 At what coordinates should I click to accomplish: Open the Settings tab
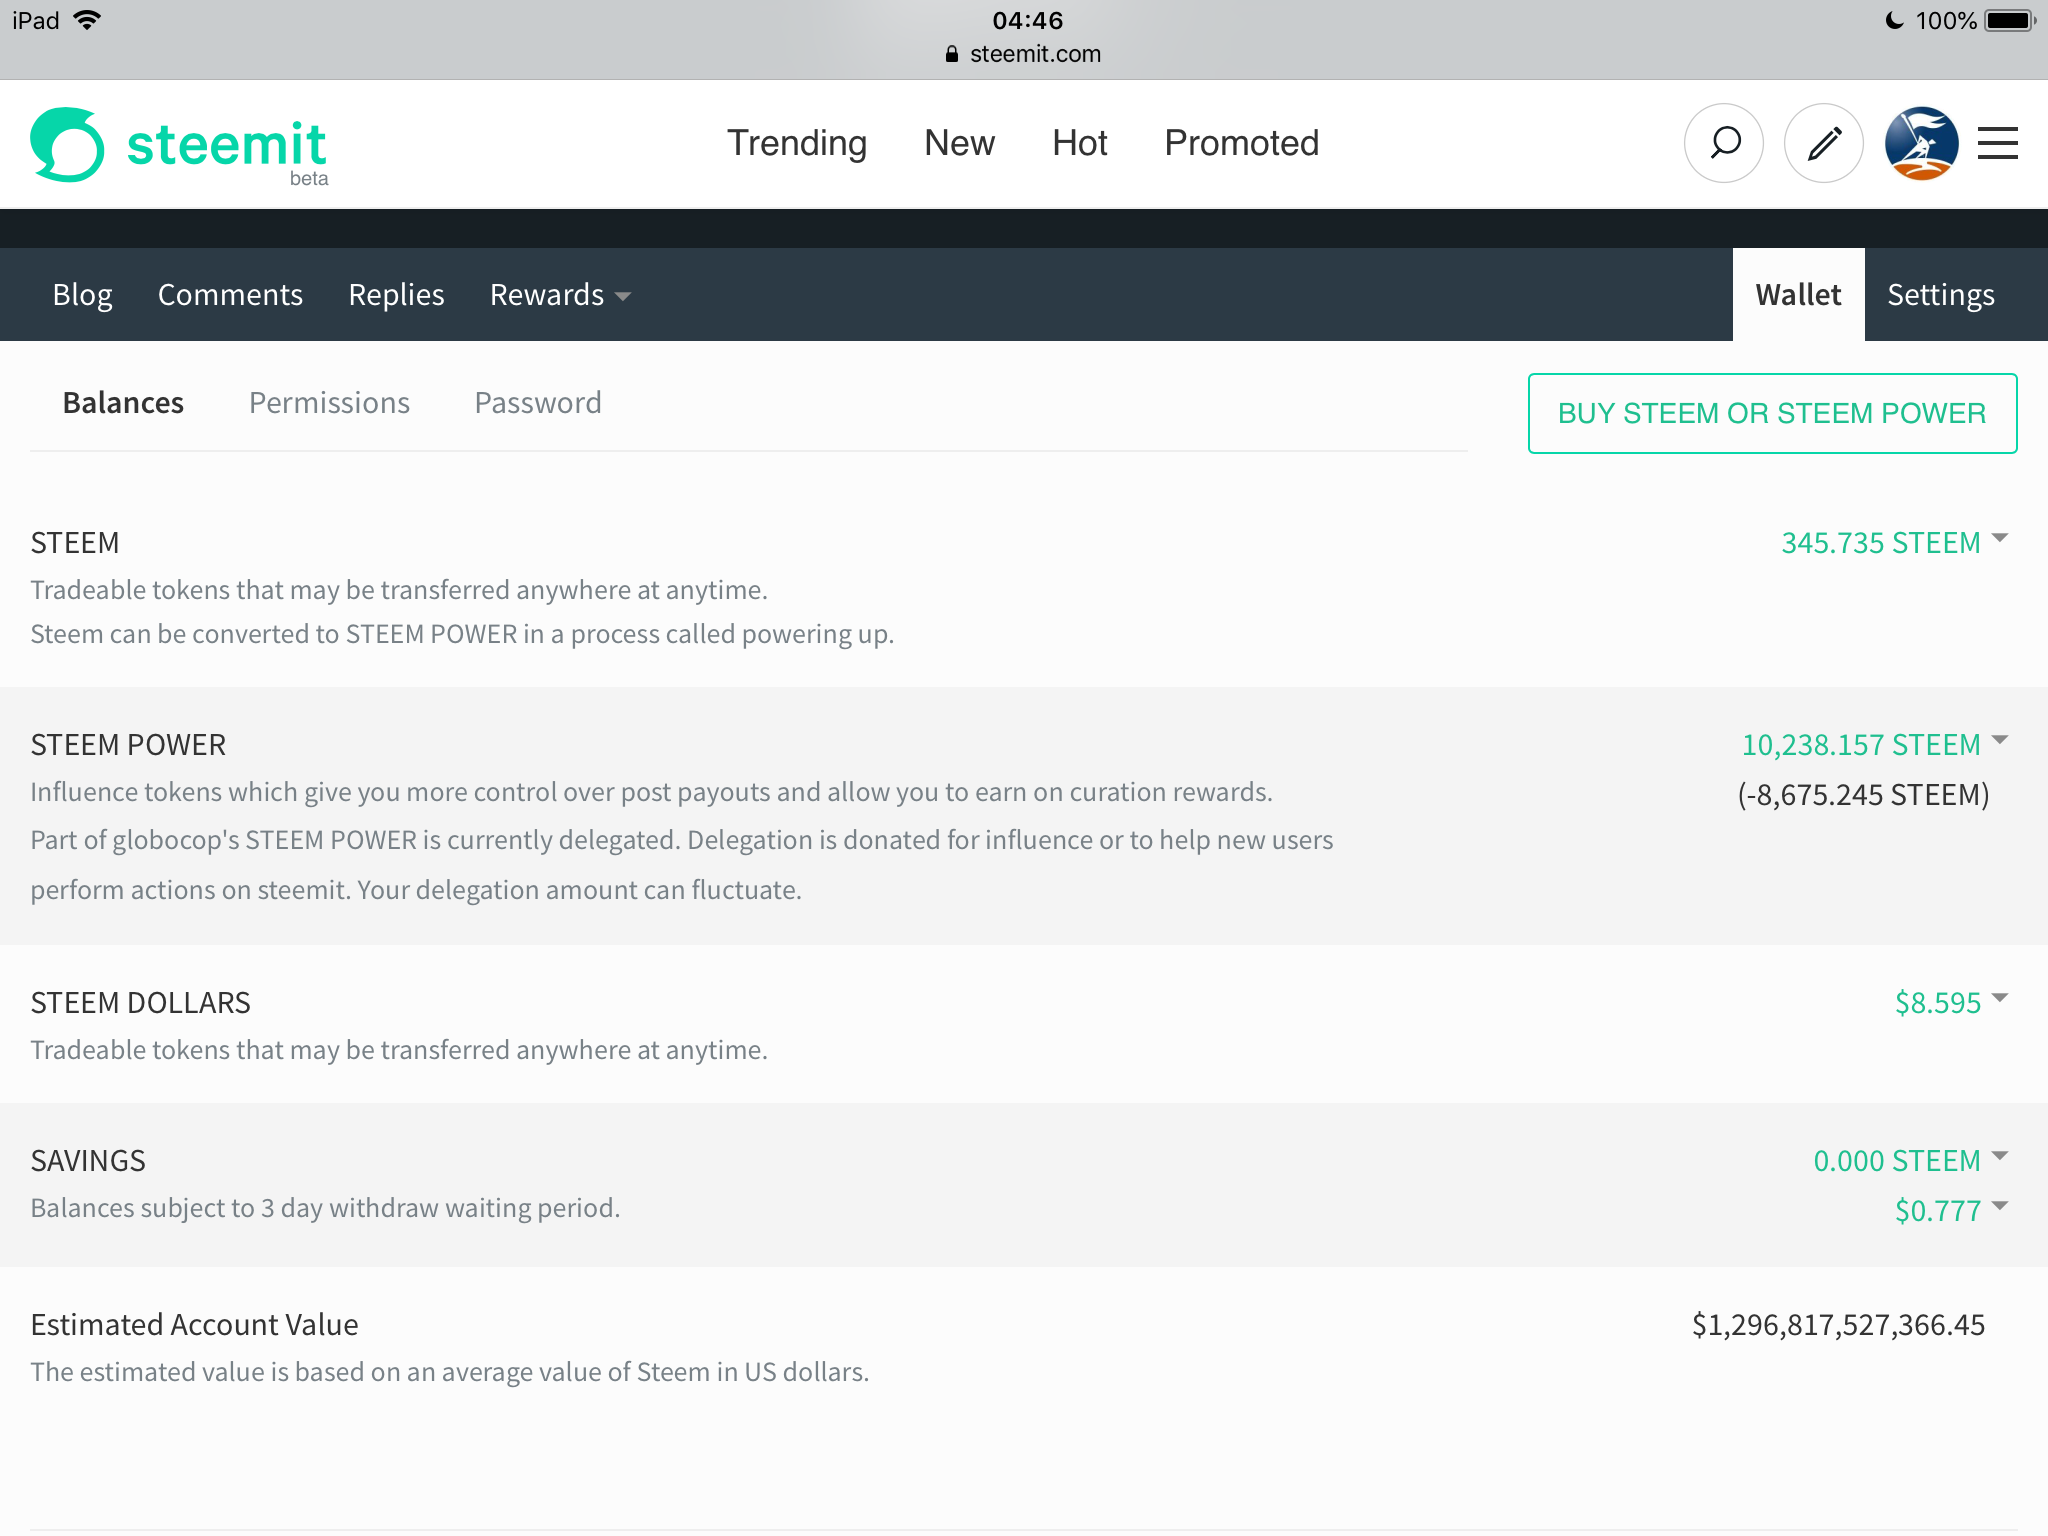click(1940, 295)
